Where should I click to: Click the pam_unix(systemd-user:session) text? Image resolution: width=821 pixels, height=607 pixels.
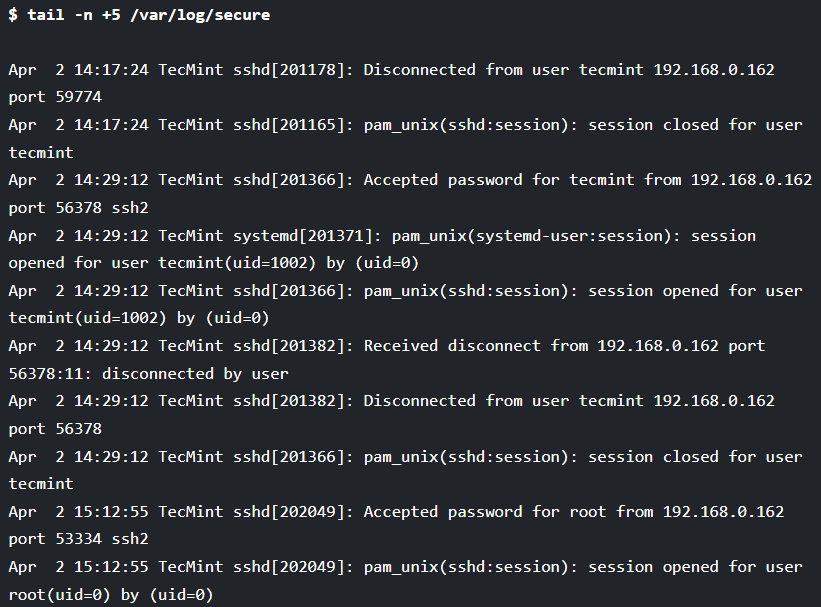pos(535,236)
